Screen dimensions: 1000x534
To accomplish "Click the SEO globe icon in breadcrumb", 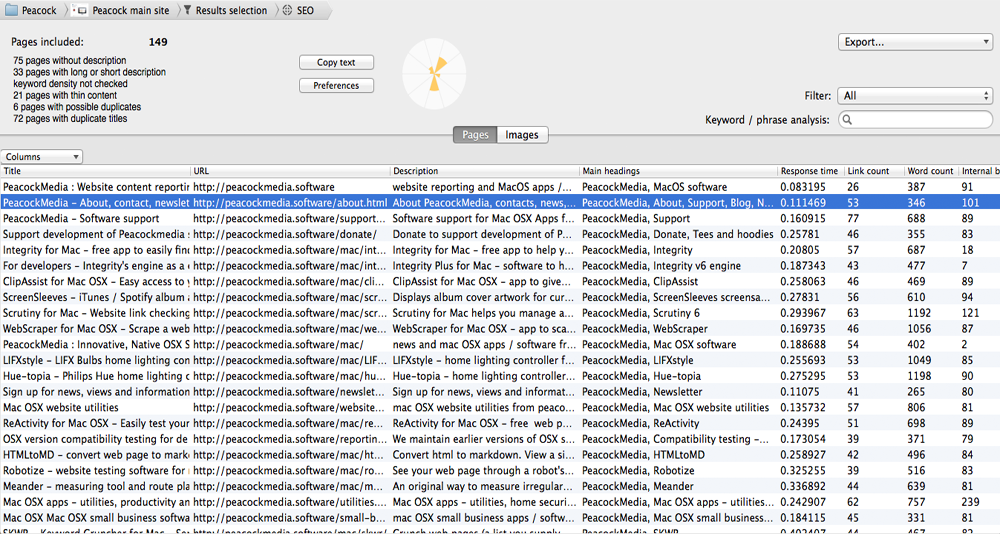I will click(x=288, y=11).
